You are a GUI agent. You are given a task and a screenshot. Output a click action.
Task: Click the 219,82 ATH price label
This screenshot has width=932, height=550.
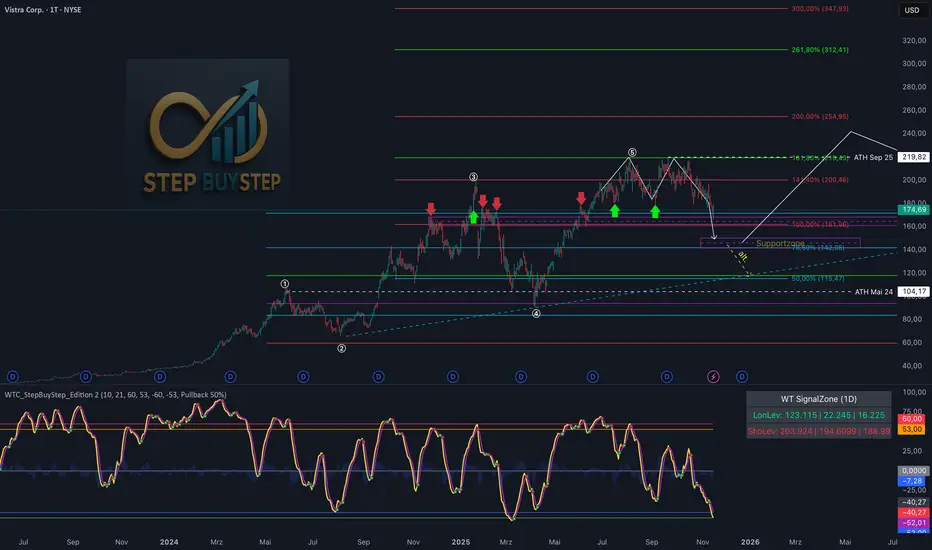click(913, 157)
